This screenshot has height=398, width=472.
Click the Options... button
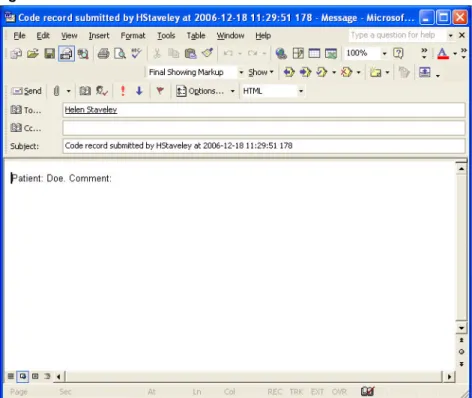click(200, 91)
